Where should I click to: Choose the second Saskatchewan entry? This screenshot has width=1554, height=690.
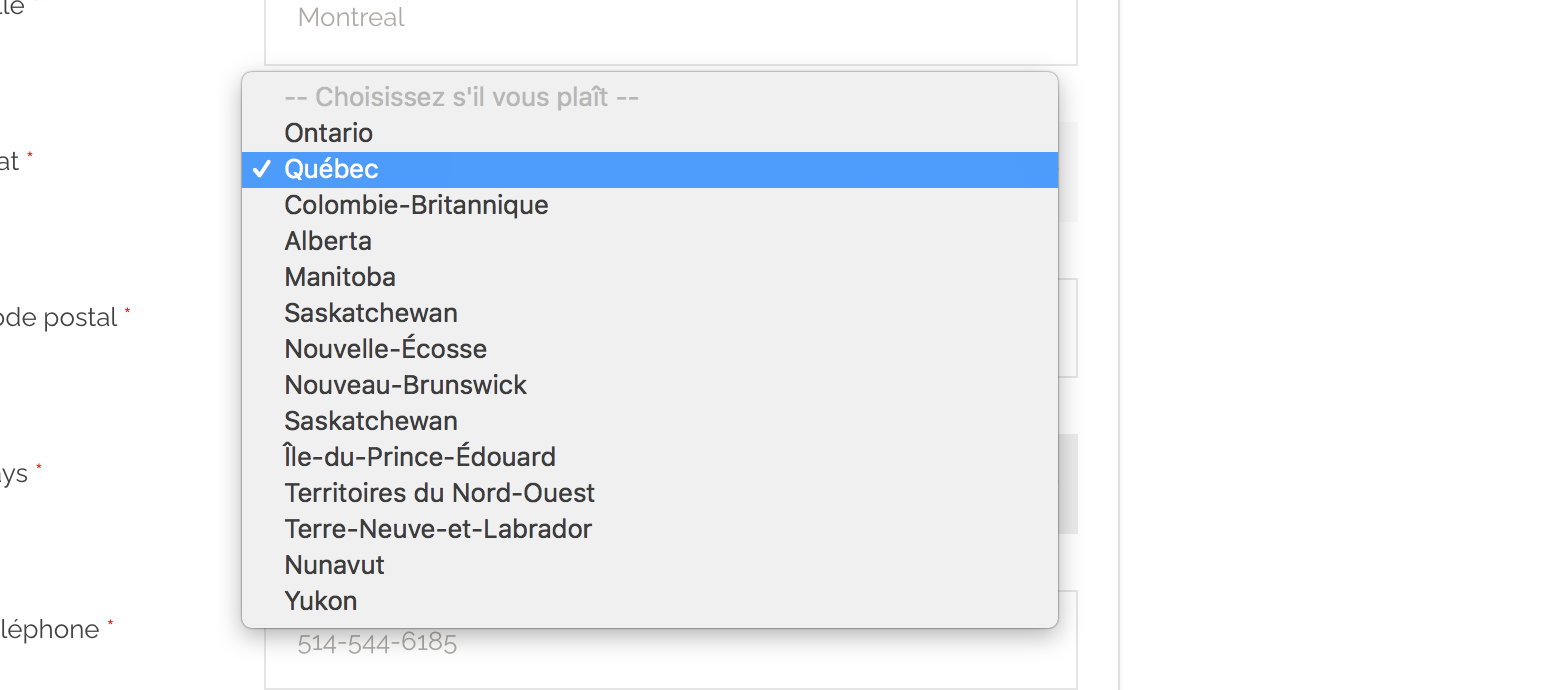[x=650, y=421]
